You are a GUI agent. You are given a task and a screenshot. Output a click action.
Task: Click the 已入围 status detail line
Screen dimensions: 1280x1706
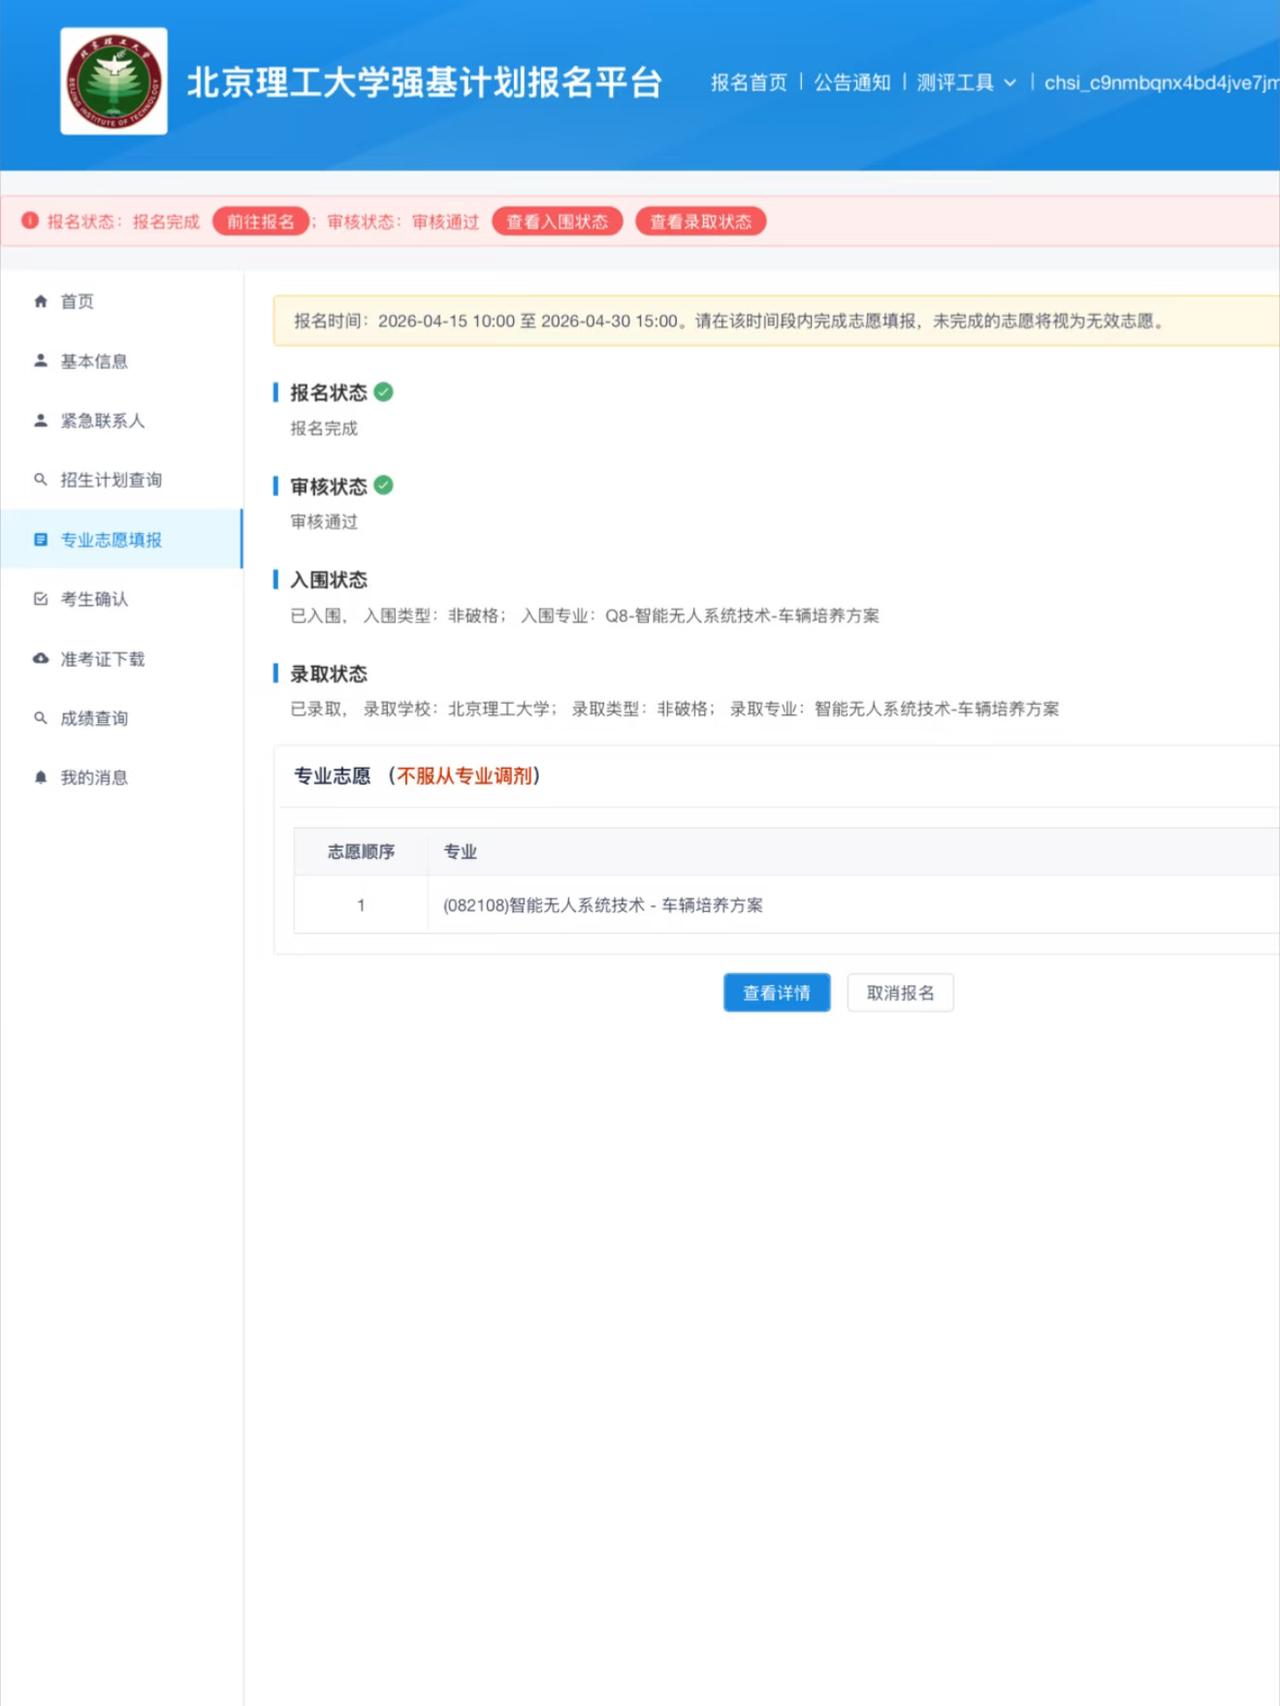585,615
